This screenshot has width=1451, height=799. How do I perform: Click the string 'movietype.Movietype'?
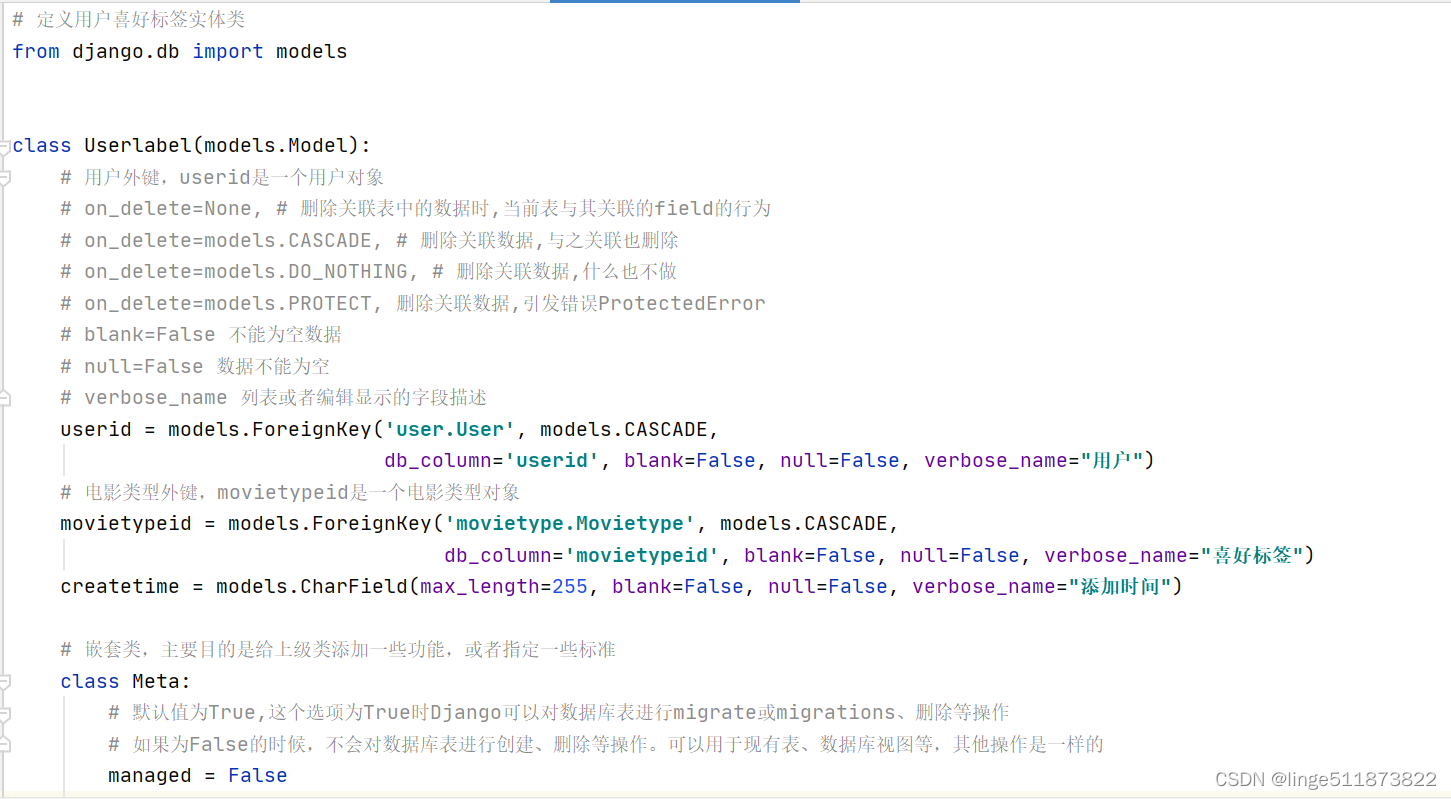click(x=570, y=524)
